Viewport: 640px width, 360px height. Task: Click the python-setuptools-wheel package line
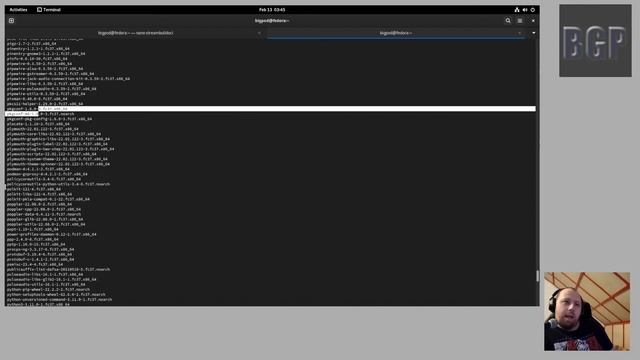coord(56,294)
